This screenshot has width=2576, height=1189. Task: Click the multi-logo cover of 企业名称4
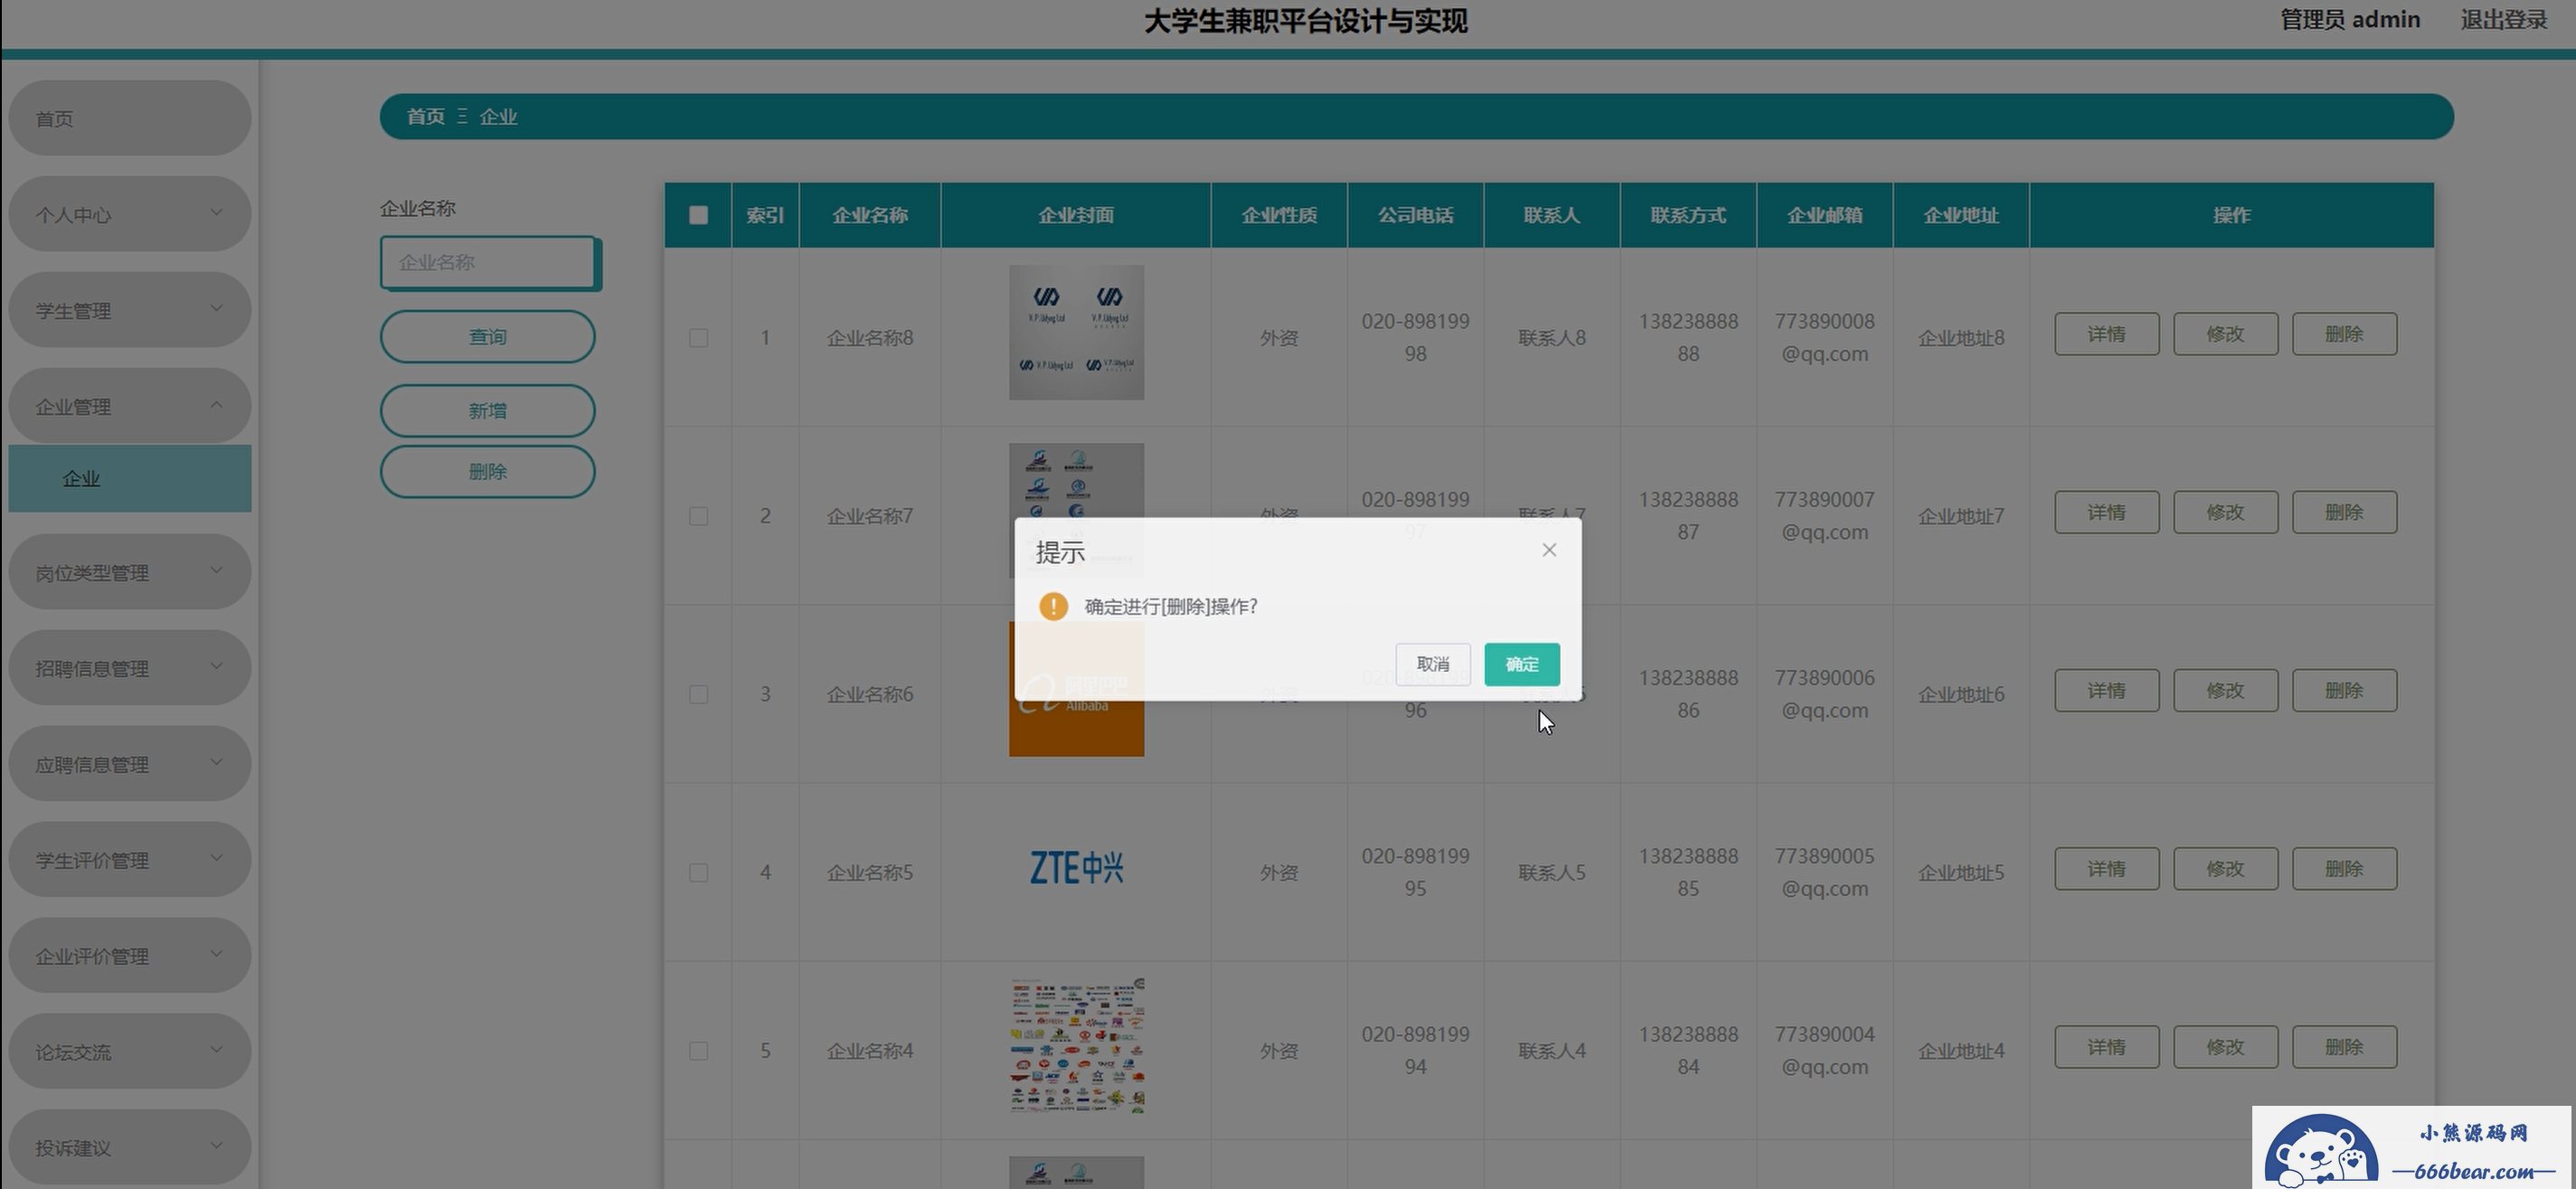point(1076,1046)
